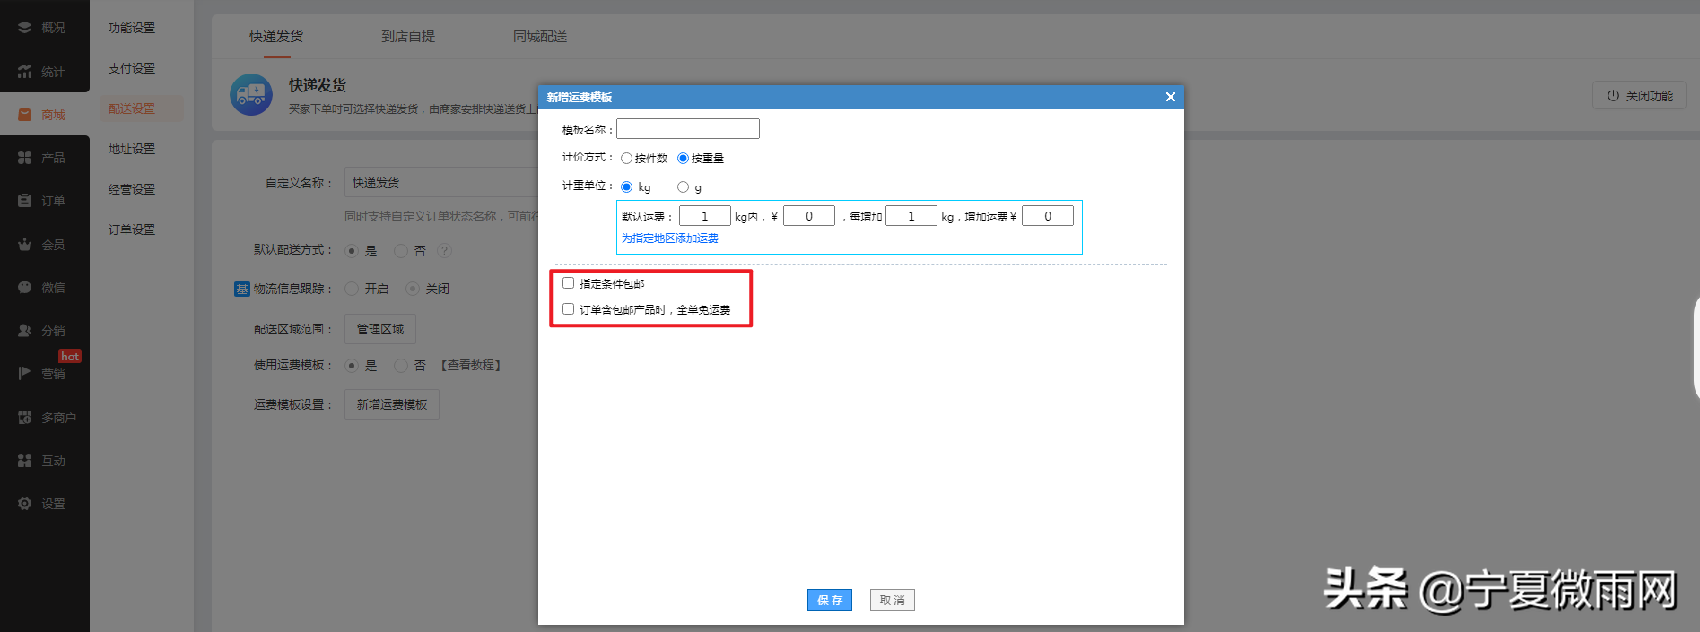Click the 分销 distribution icon
1700x632 pixels.
tap(25, 330)
